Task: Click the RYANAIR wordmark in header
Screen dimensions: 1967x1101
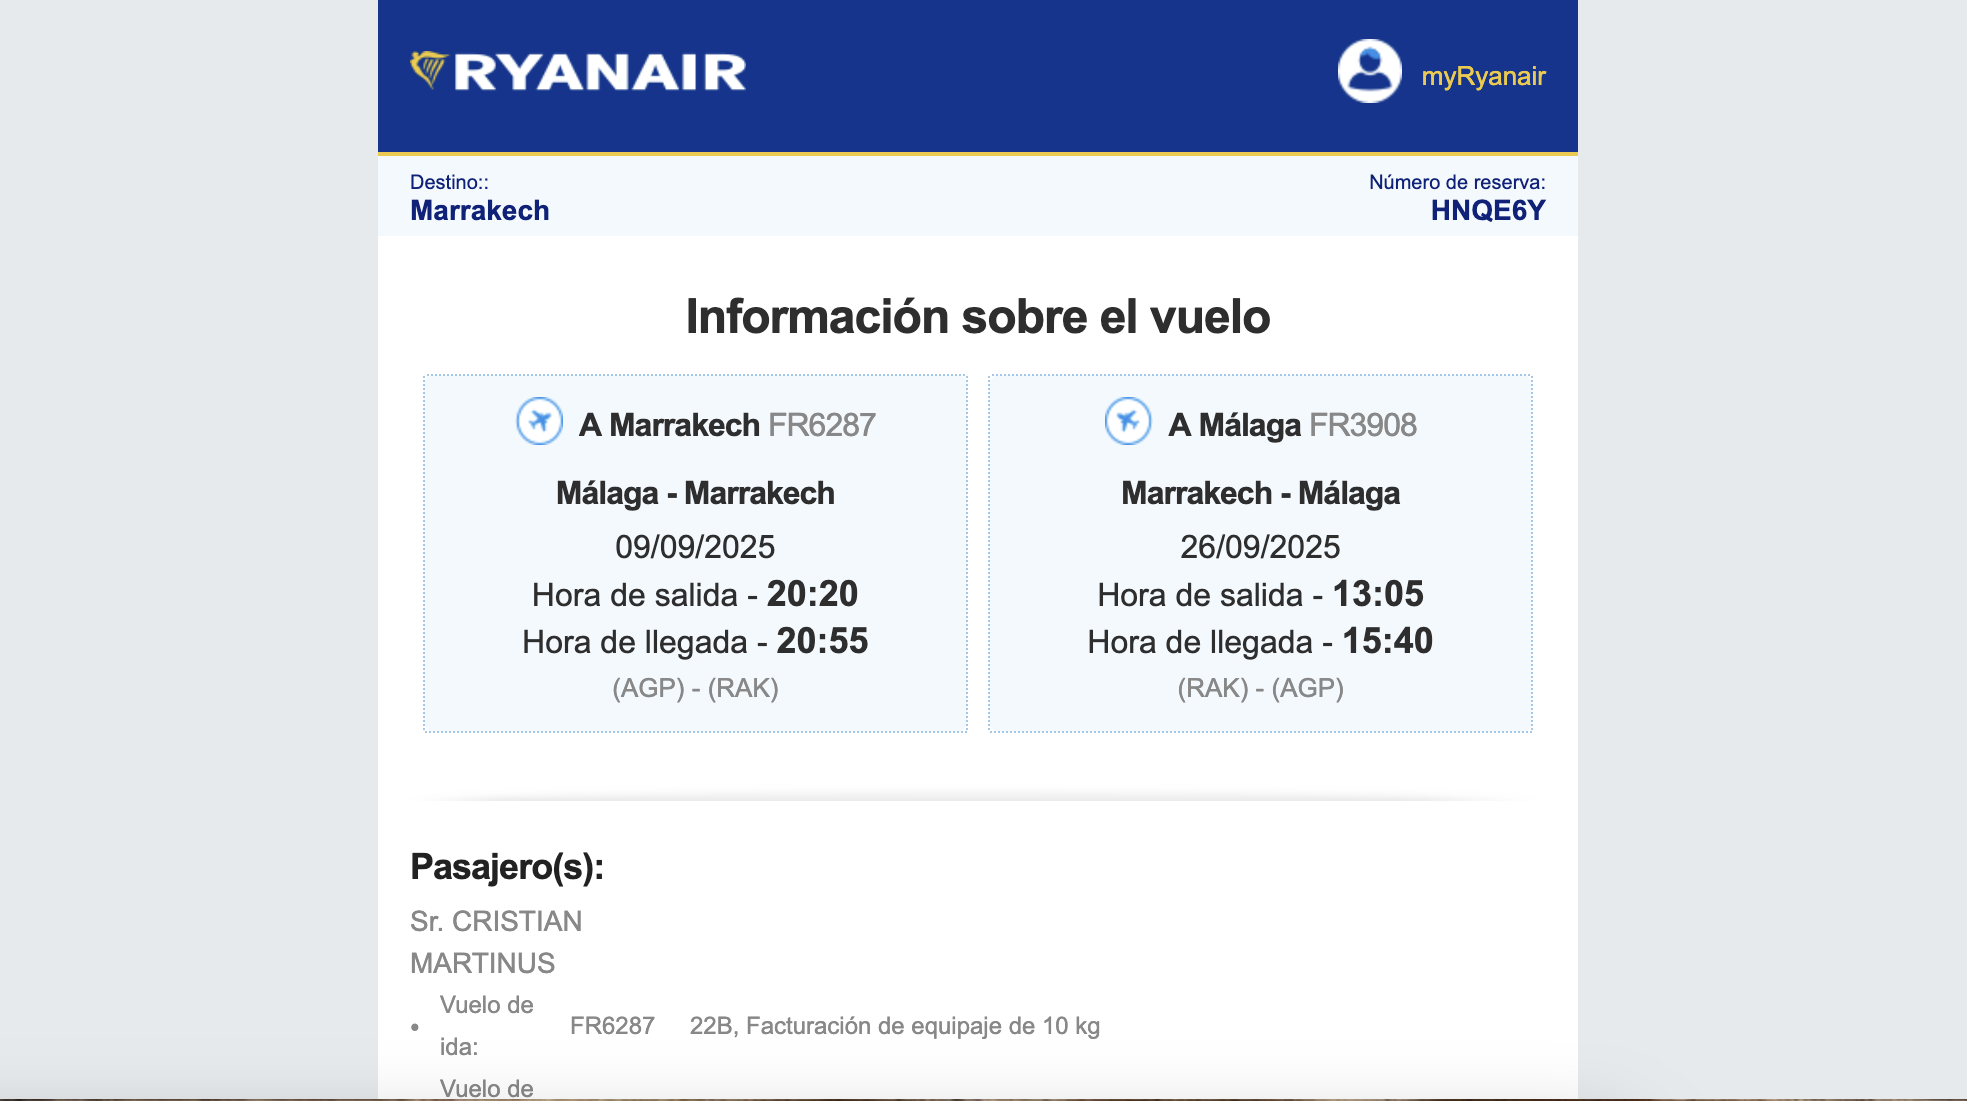Action: tap(599, 72)
